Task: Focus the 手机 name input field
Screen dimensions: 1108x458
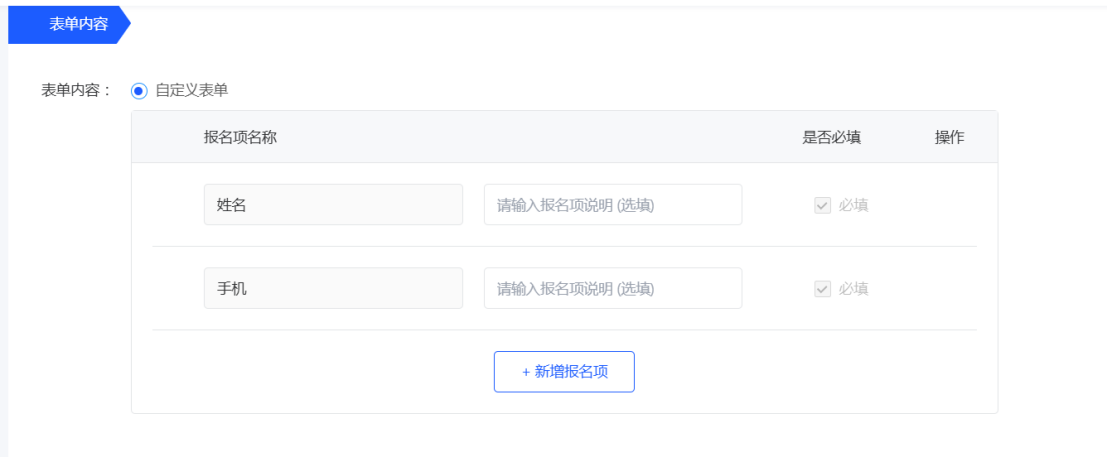Action: click(334, 288)
